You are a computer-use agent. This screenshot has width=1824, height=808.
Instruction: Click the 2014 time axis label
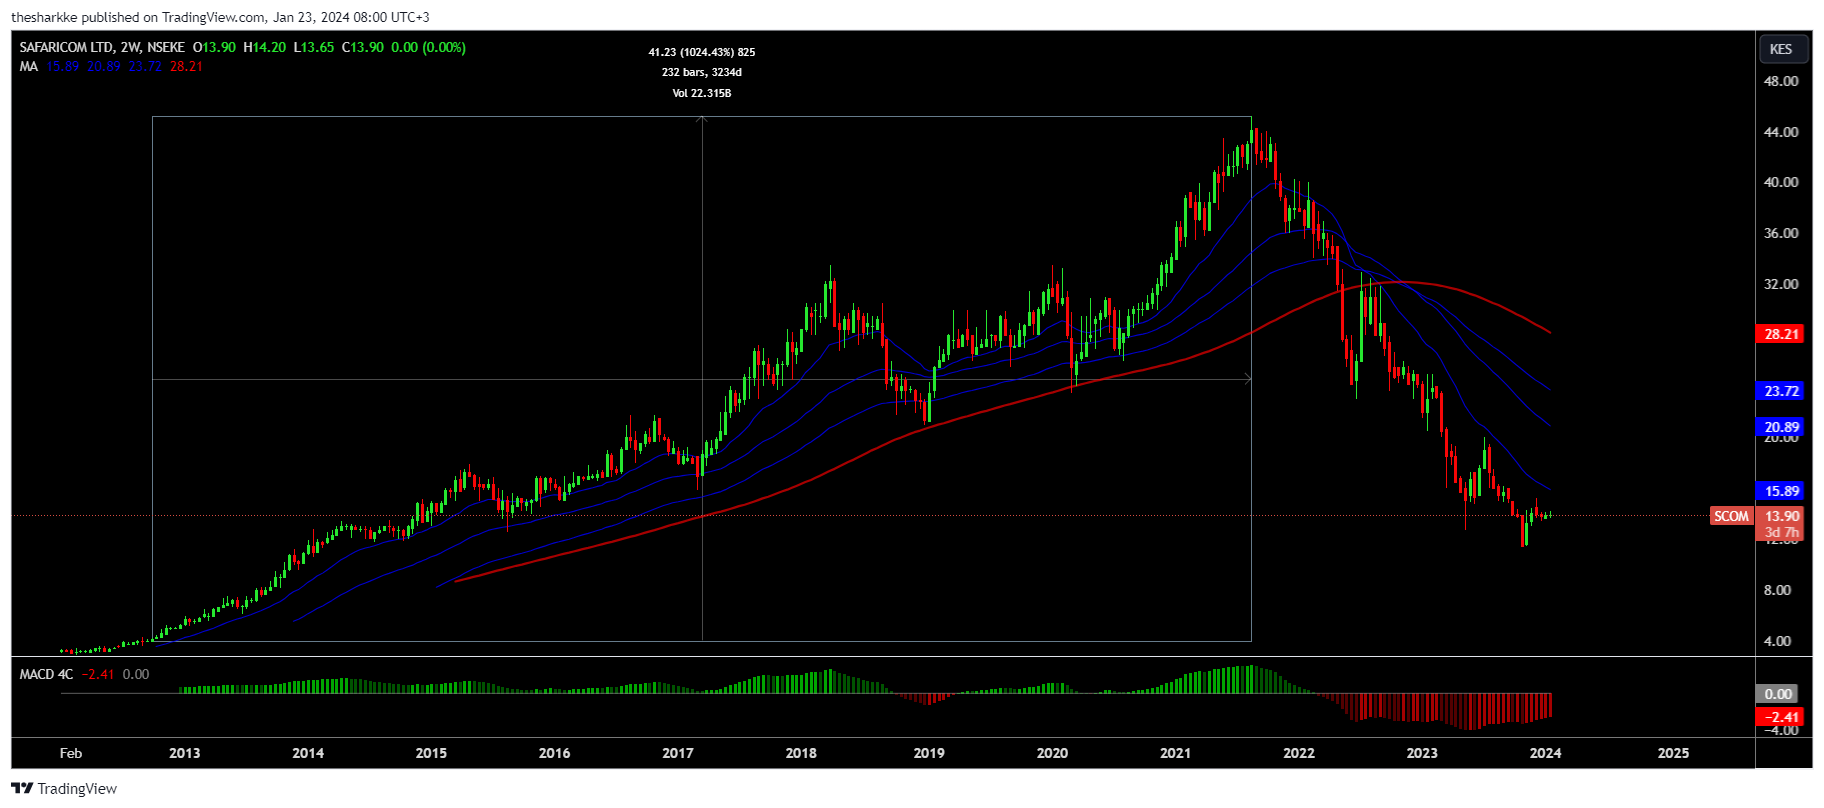click(308, 753)
